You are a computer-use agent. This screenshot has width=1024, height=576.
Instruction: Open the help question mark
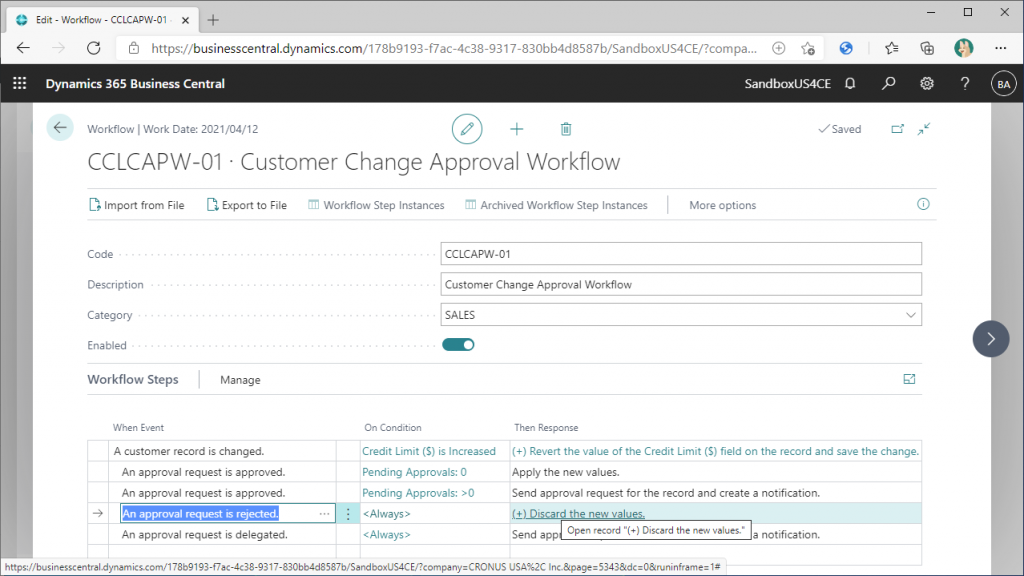[965, 84]
